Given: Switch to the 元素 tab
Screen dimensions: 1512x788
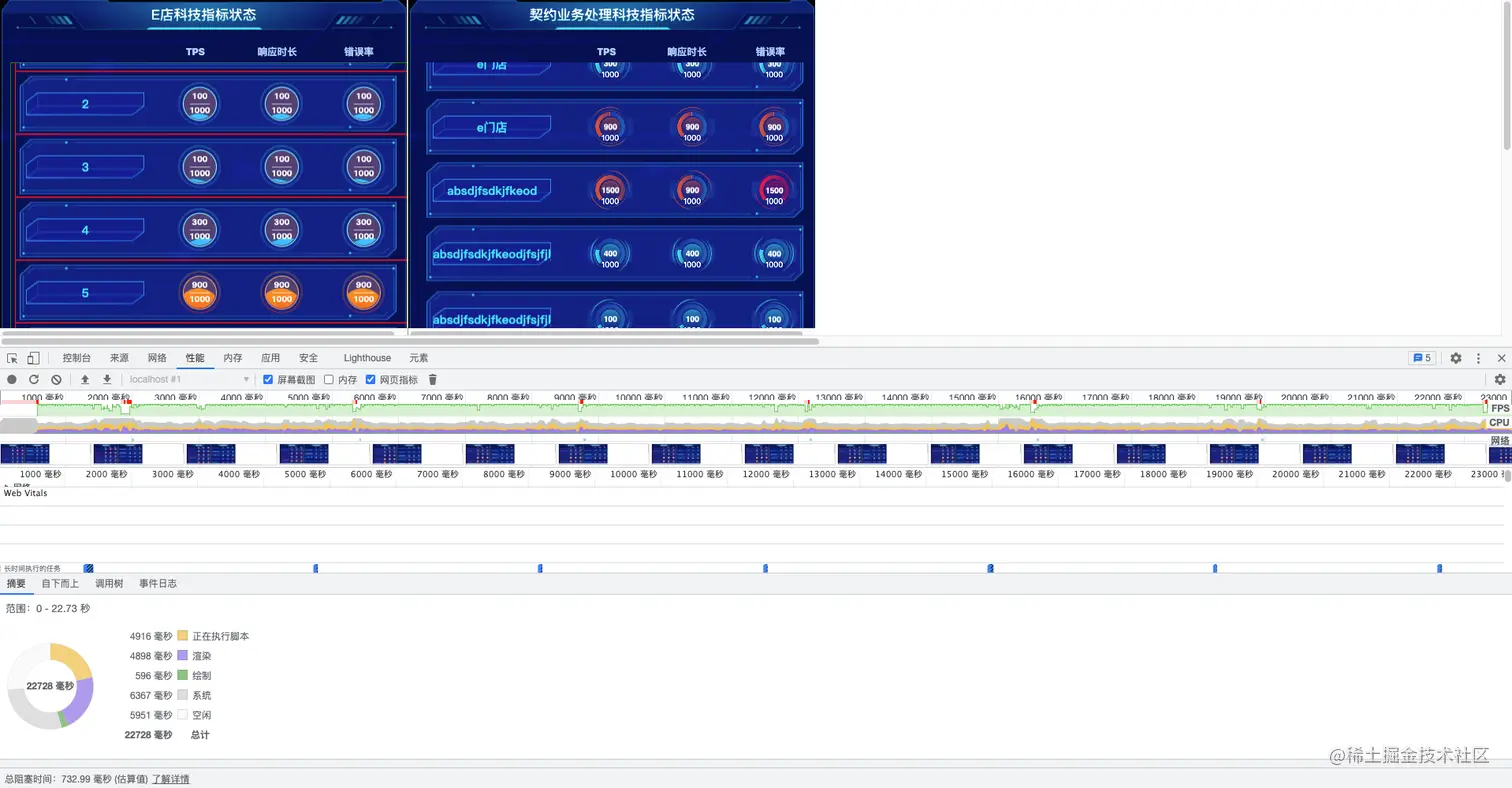Looking at the screenshot, I should click(419, 358).
